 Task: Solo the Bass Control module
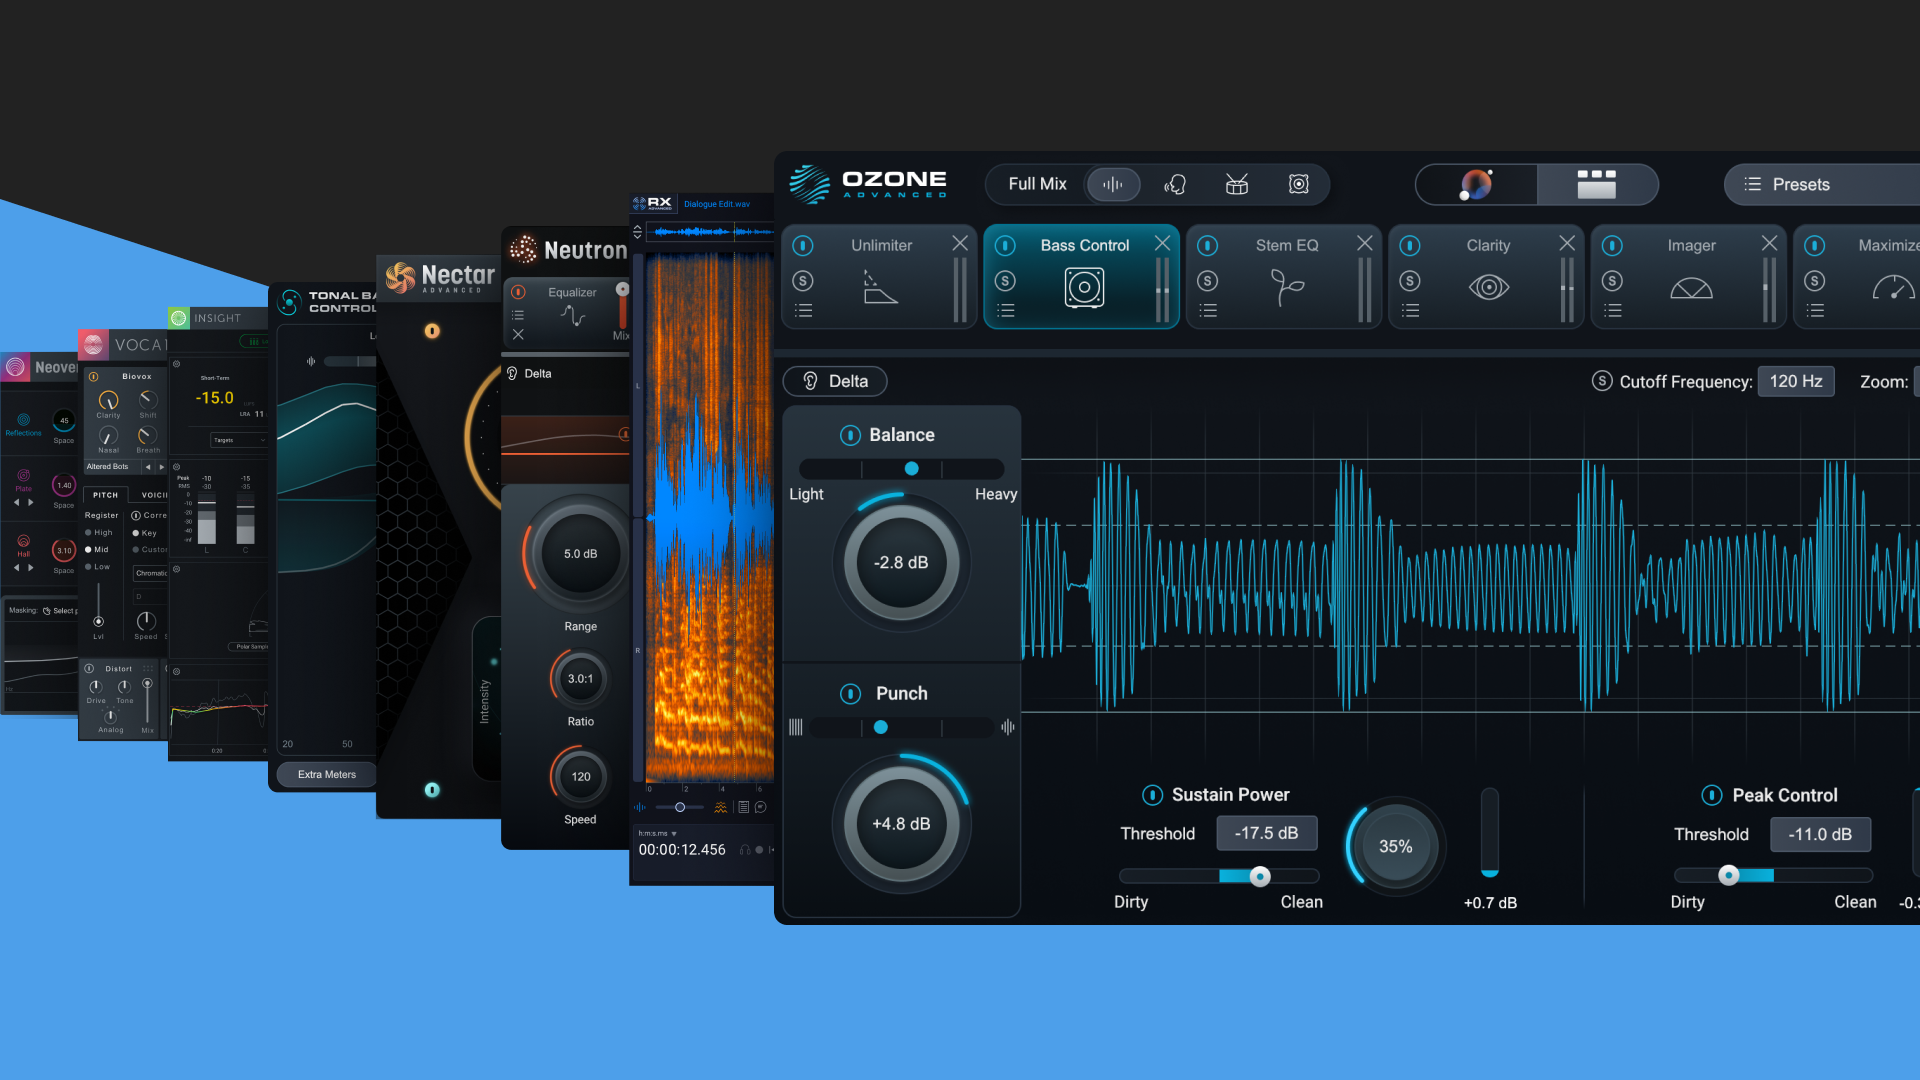1005,281
